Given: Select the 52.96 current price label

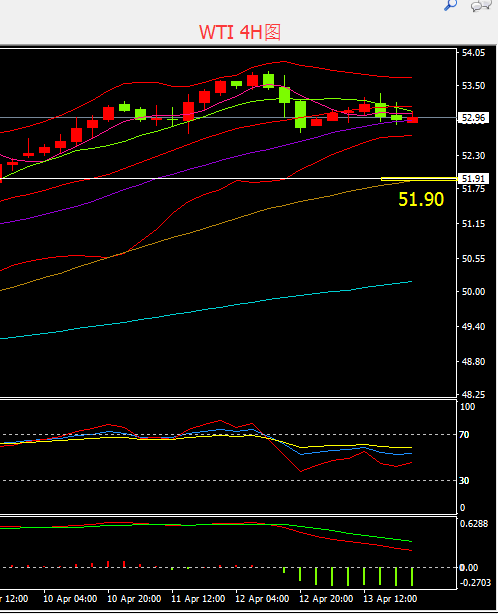Looking at the screenshot, I should click(473, 117).
